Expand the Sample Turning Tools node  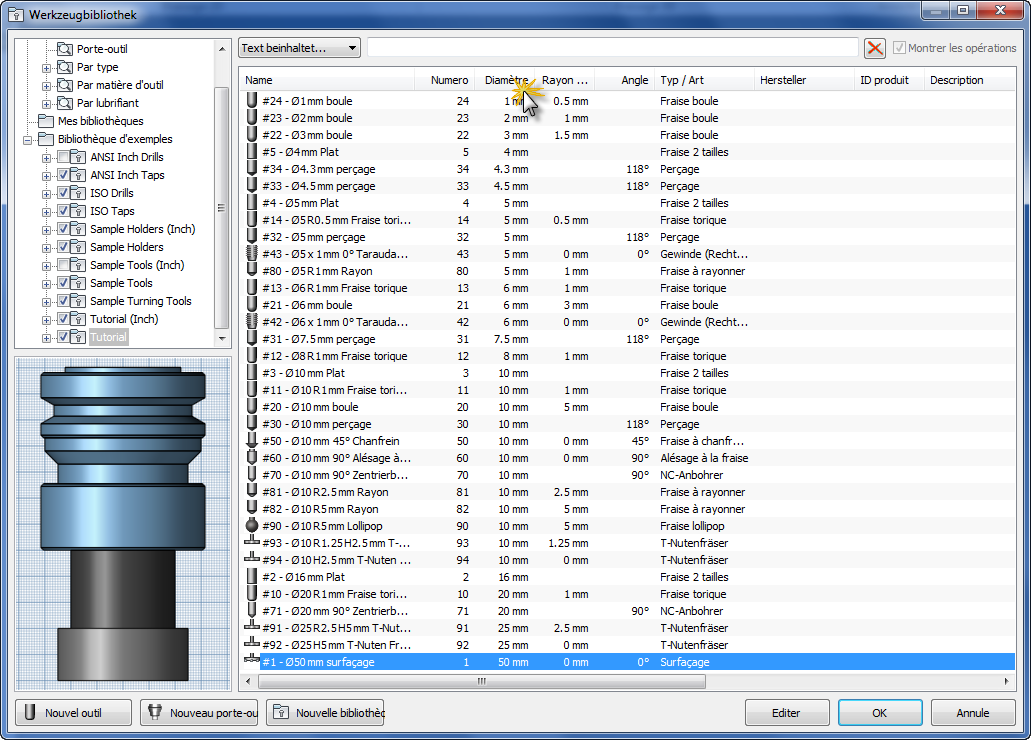point(46,302)
